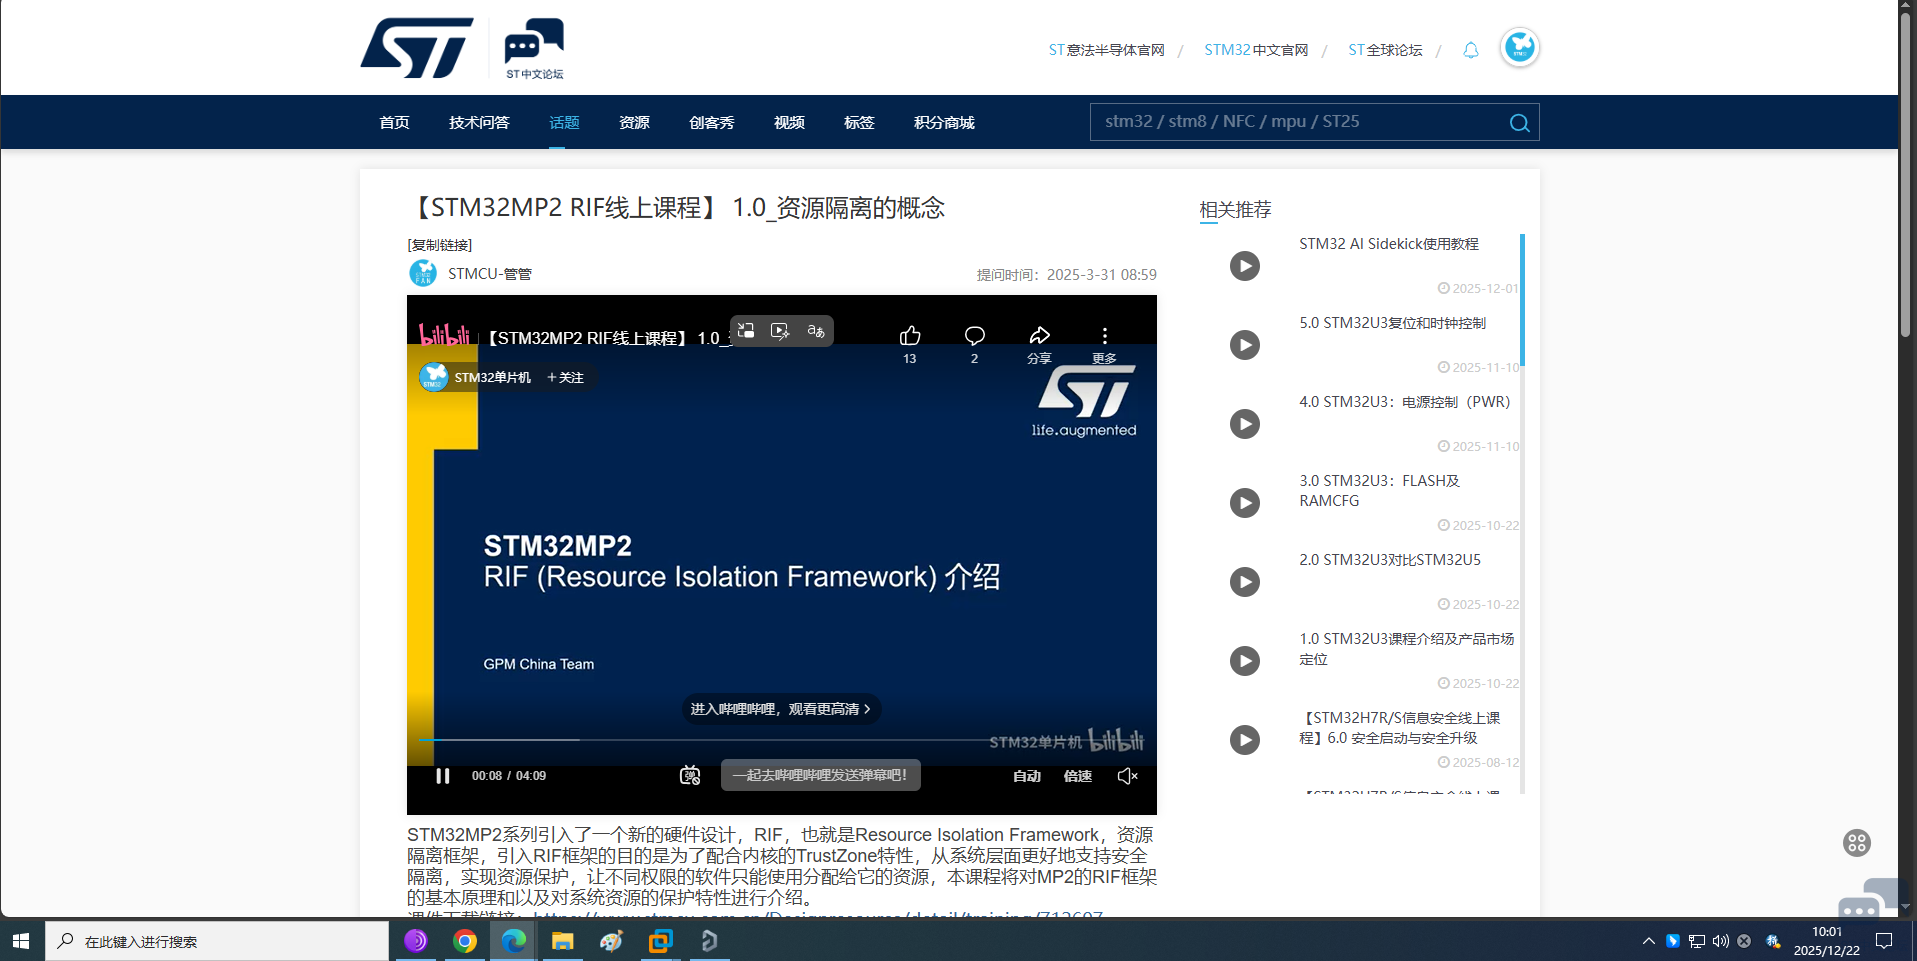The image size is (1917, 961).
Task: Click the play icon for 5.0 STM32U3复位和时钟控制
Action: coord(1244,345)
